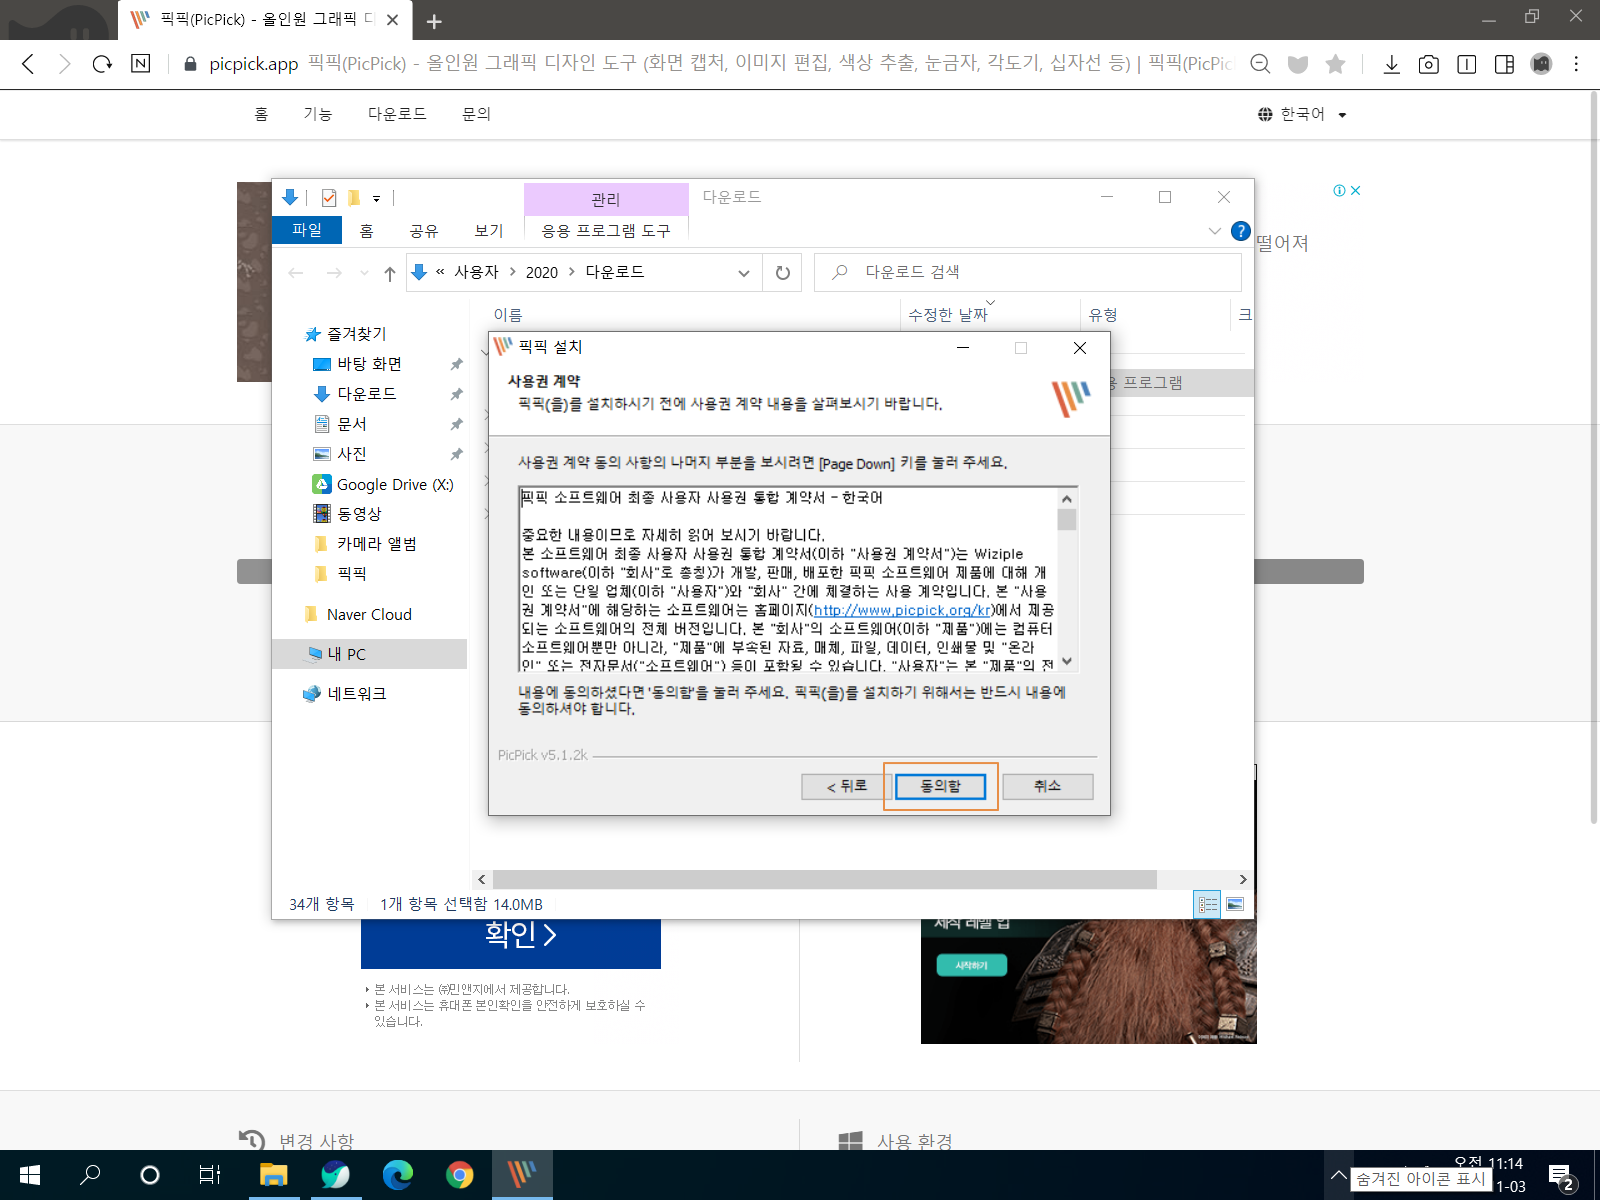Click Explorer help question mark icon
1600x1200 pixels.
pos(1241,231)
